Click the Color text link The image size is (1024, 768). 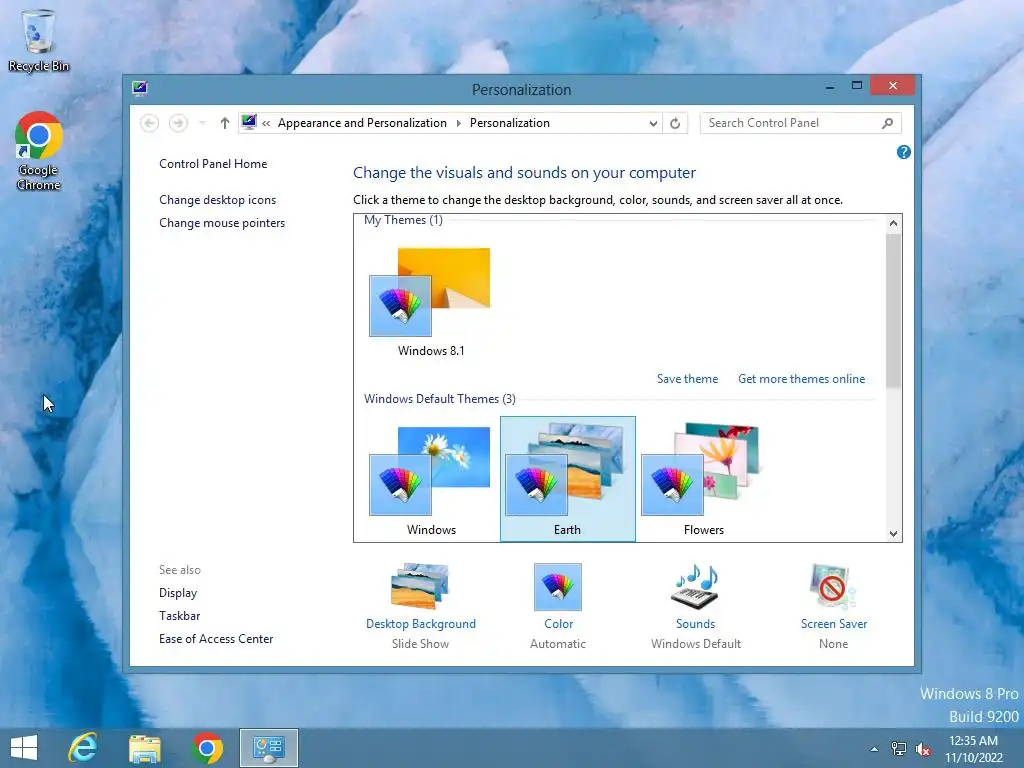558,624
